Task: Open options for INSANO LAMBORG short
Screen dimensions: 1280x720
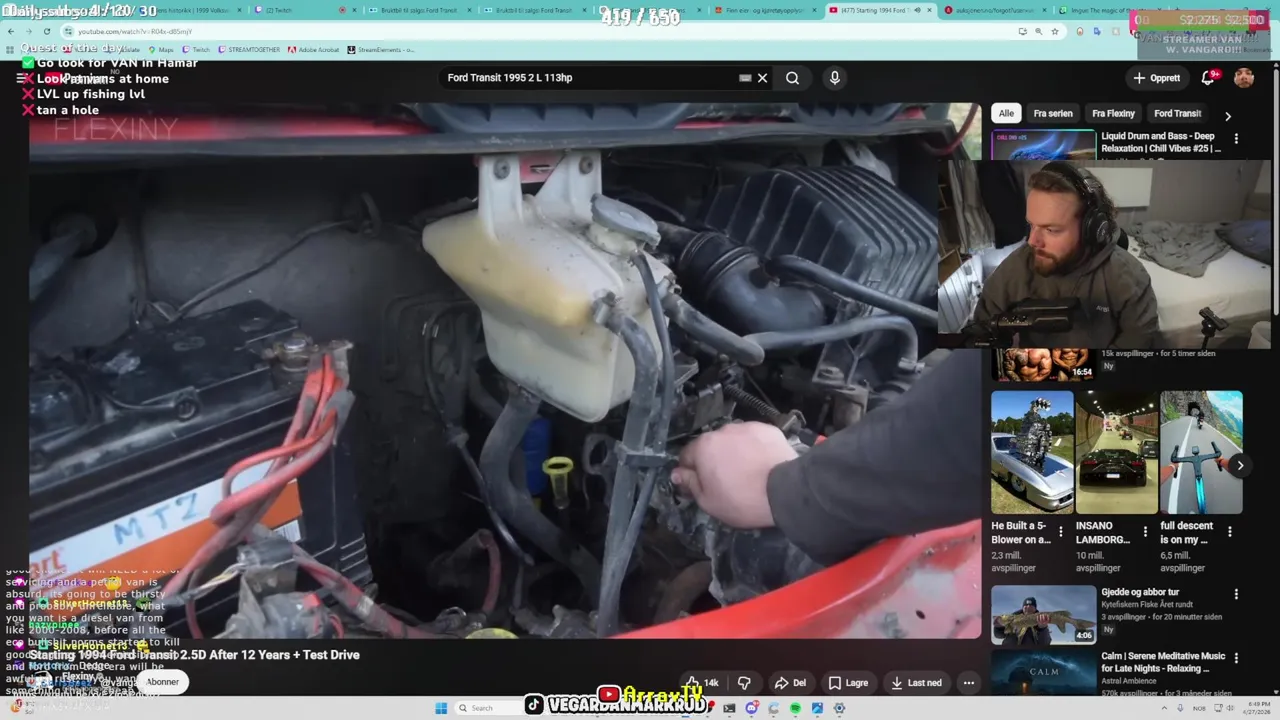Action: (1145, 532)
